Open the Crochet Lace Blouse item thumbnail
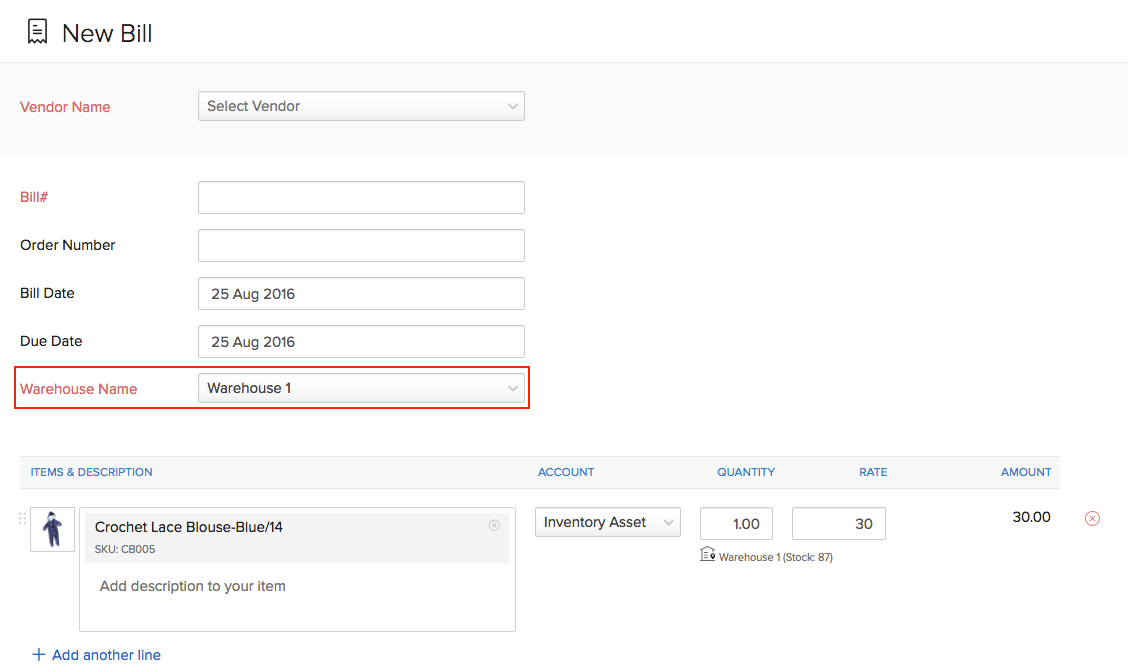The height and width of the screenshot is (672, 1128). pyautogui.click(x=53, y=530)
